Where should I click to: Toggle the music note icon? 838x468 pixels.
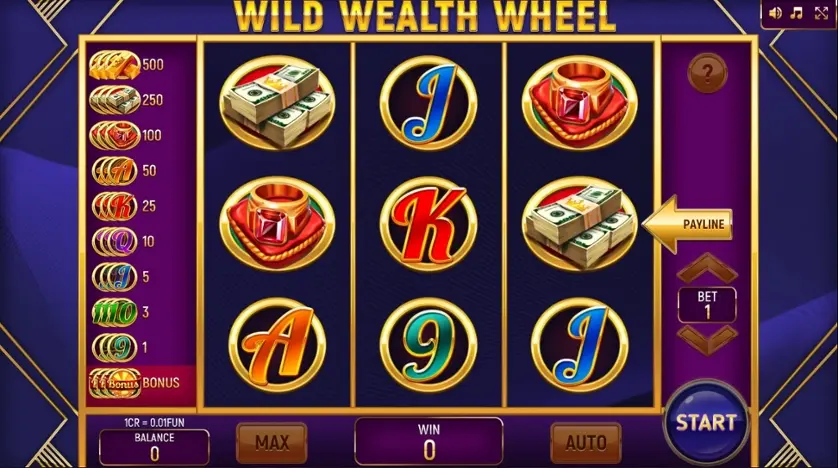[796, 13]
